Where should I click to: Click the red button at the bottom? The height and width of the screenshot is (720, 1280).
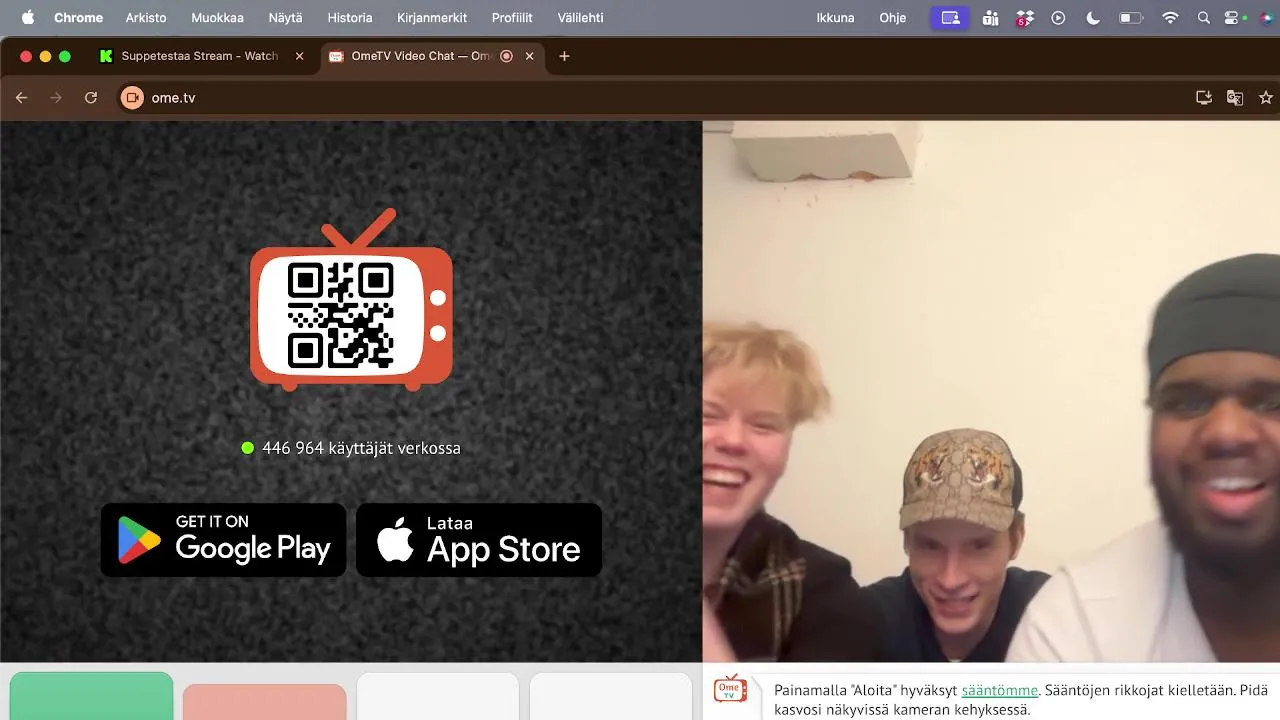coord(264,702)
